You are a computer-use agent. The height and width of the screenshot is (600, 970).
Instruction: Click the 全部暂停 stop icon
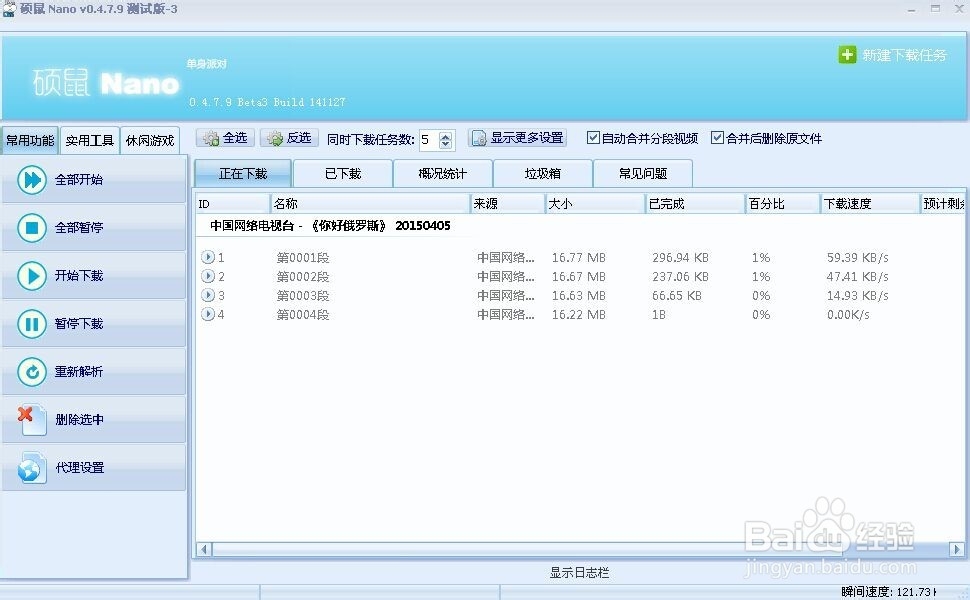click(32, 228)
